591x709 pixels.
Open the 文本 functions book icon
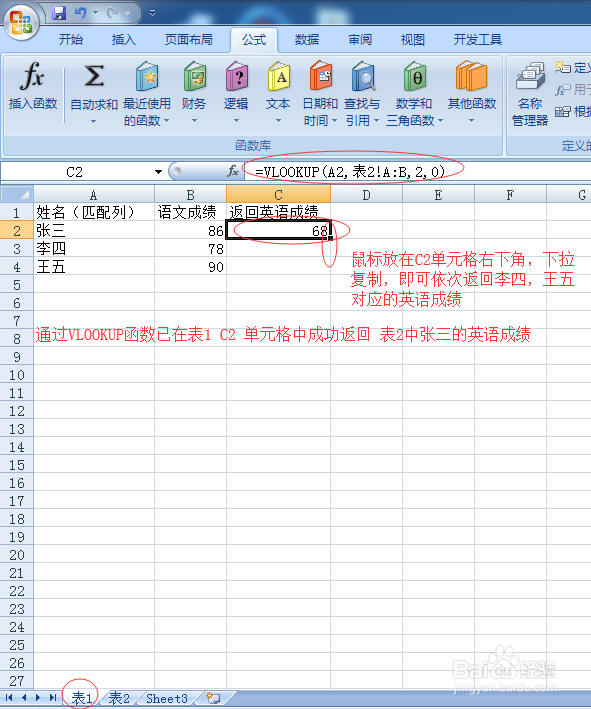coord(279,77)
